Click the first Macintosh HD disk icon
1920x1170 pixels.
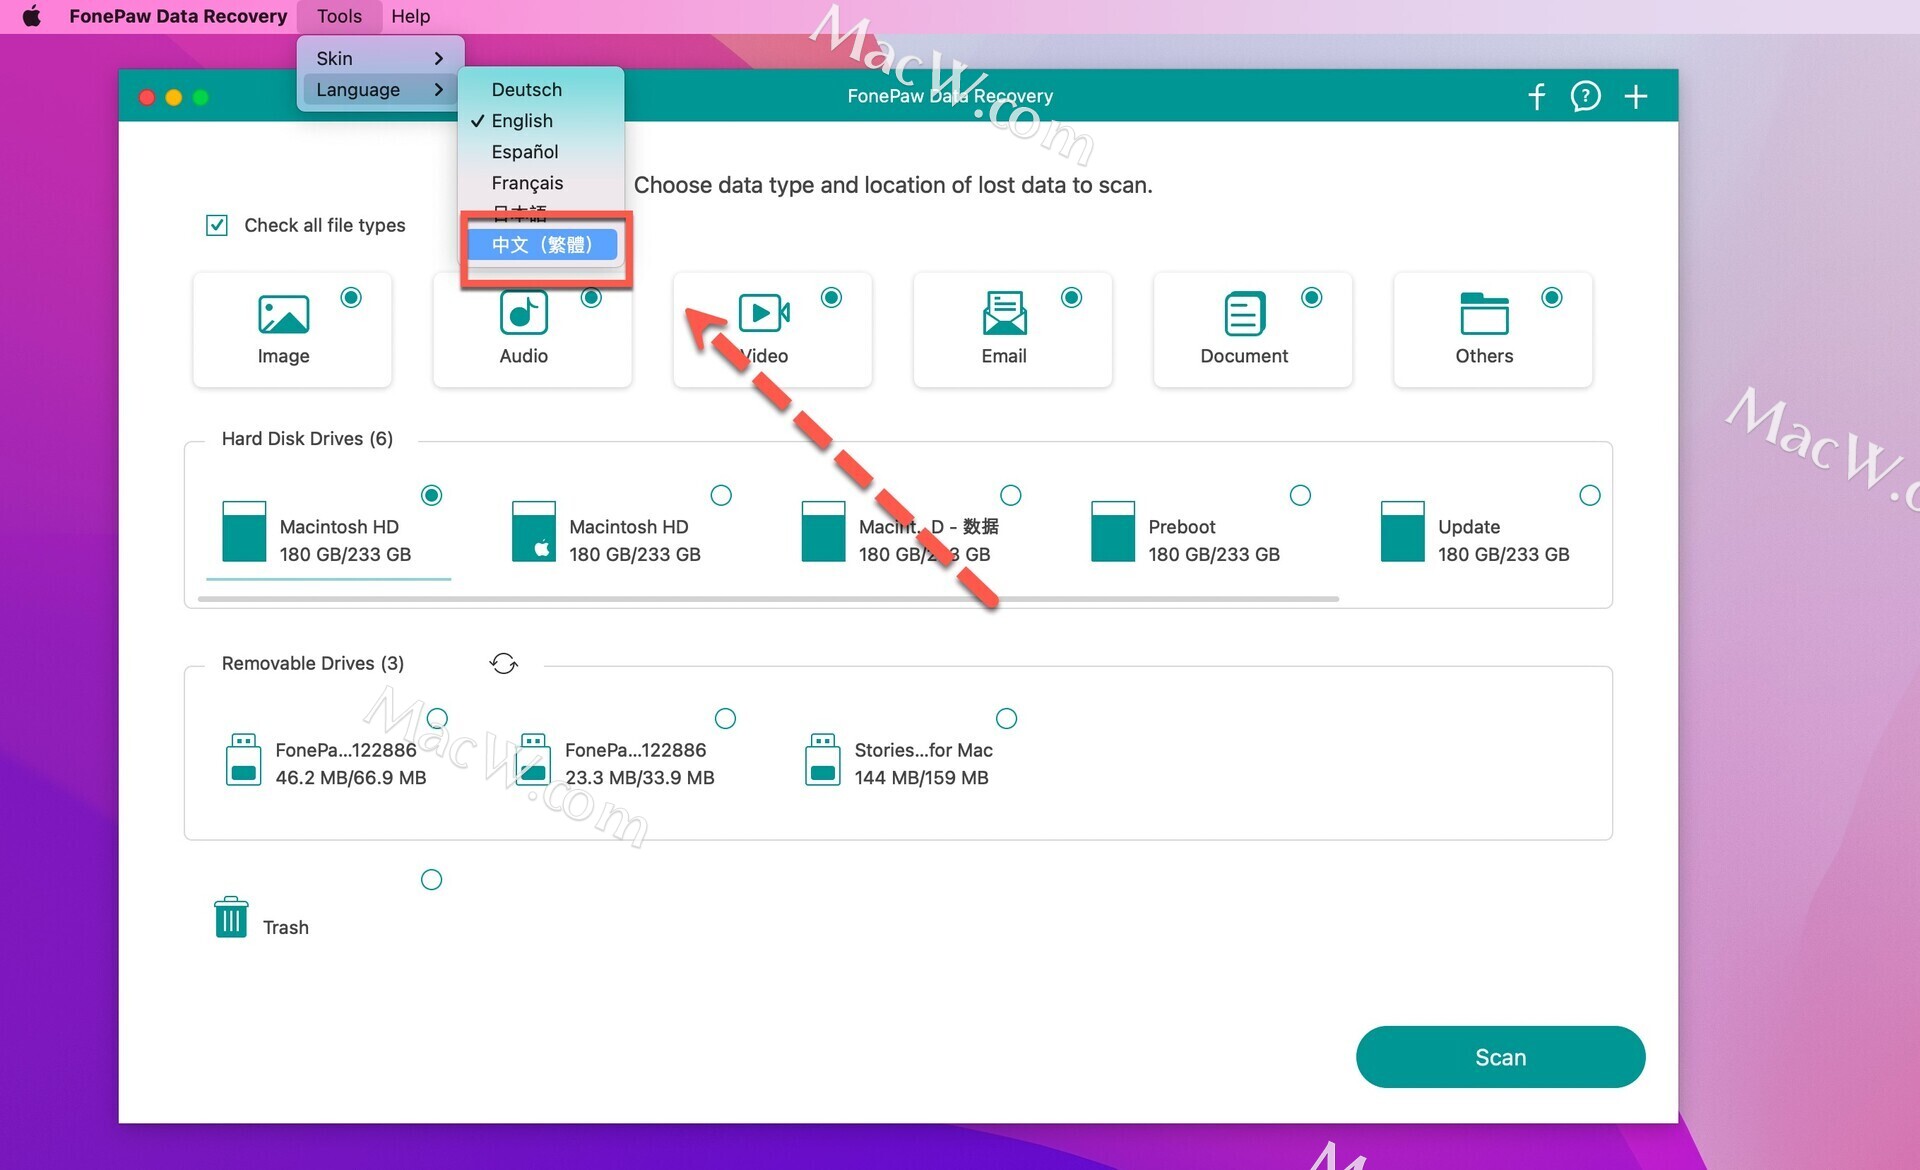pos(244,531)
